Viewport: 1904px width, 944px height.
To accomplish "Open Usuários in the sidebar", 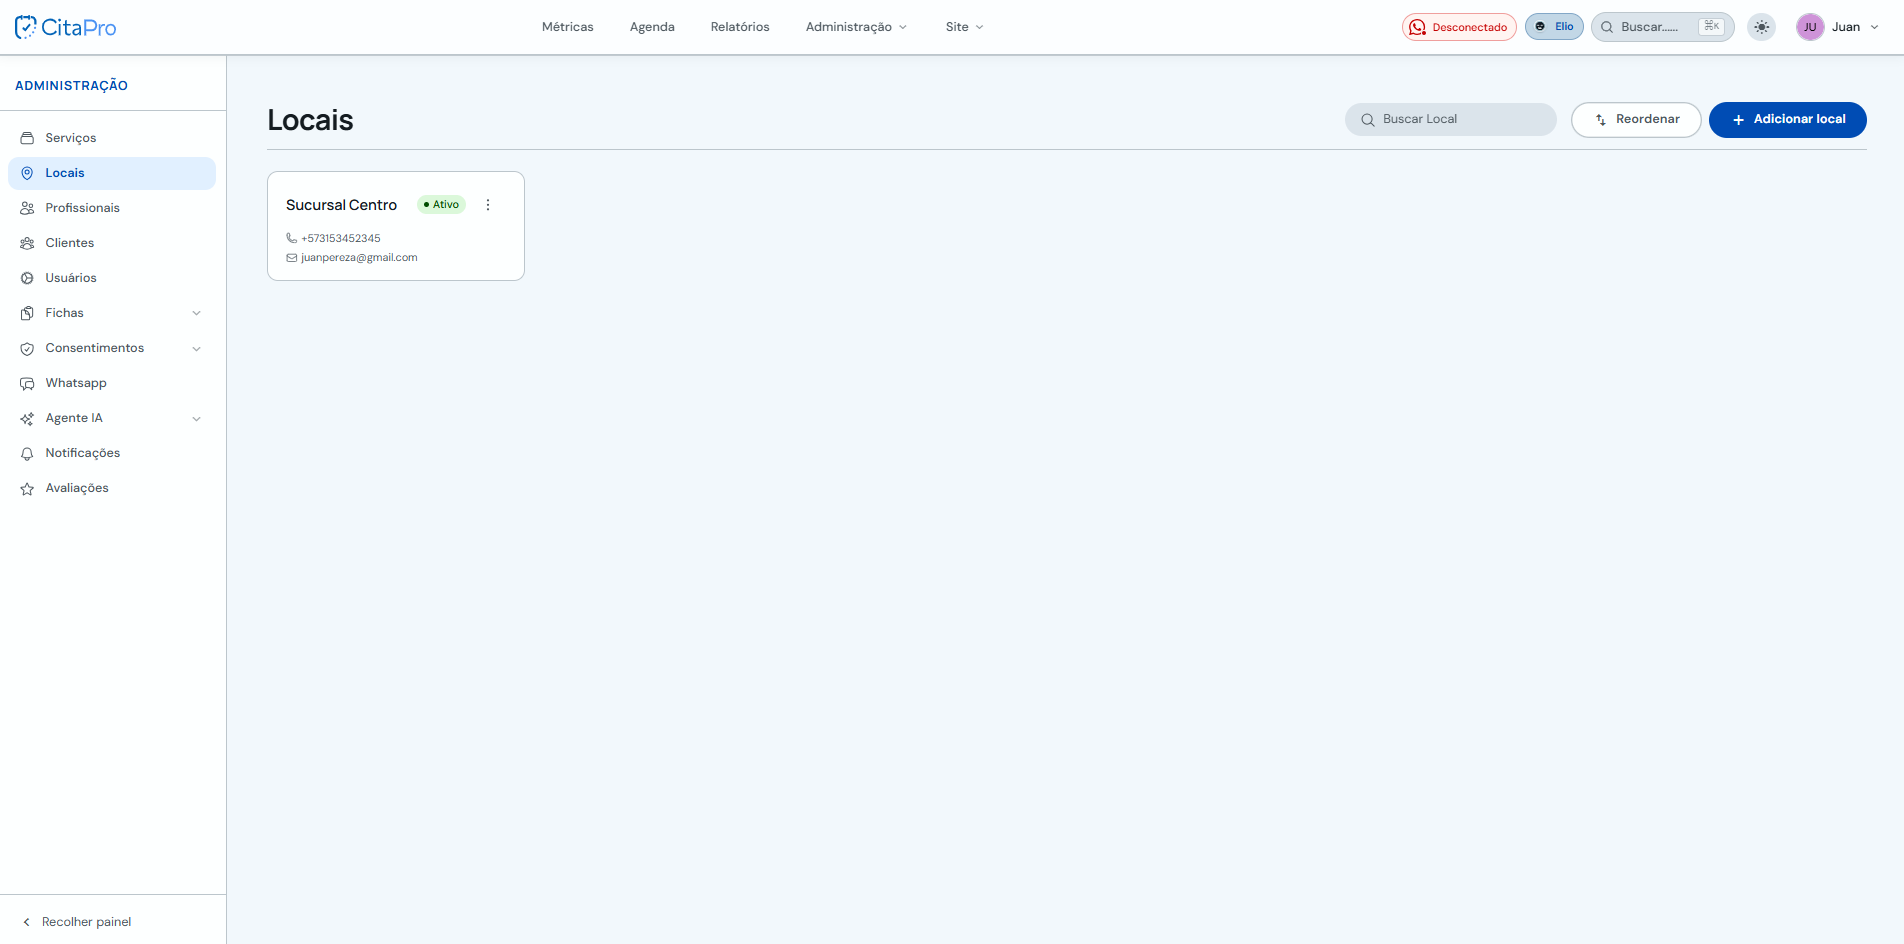I will click(x=112, y=278).
